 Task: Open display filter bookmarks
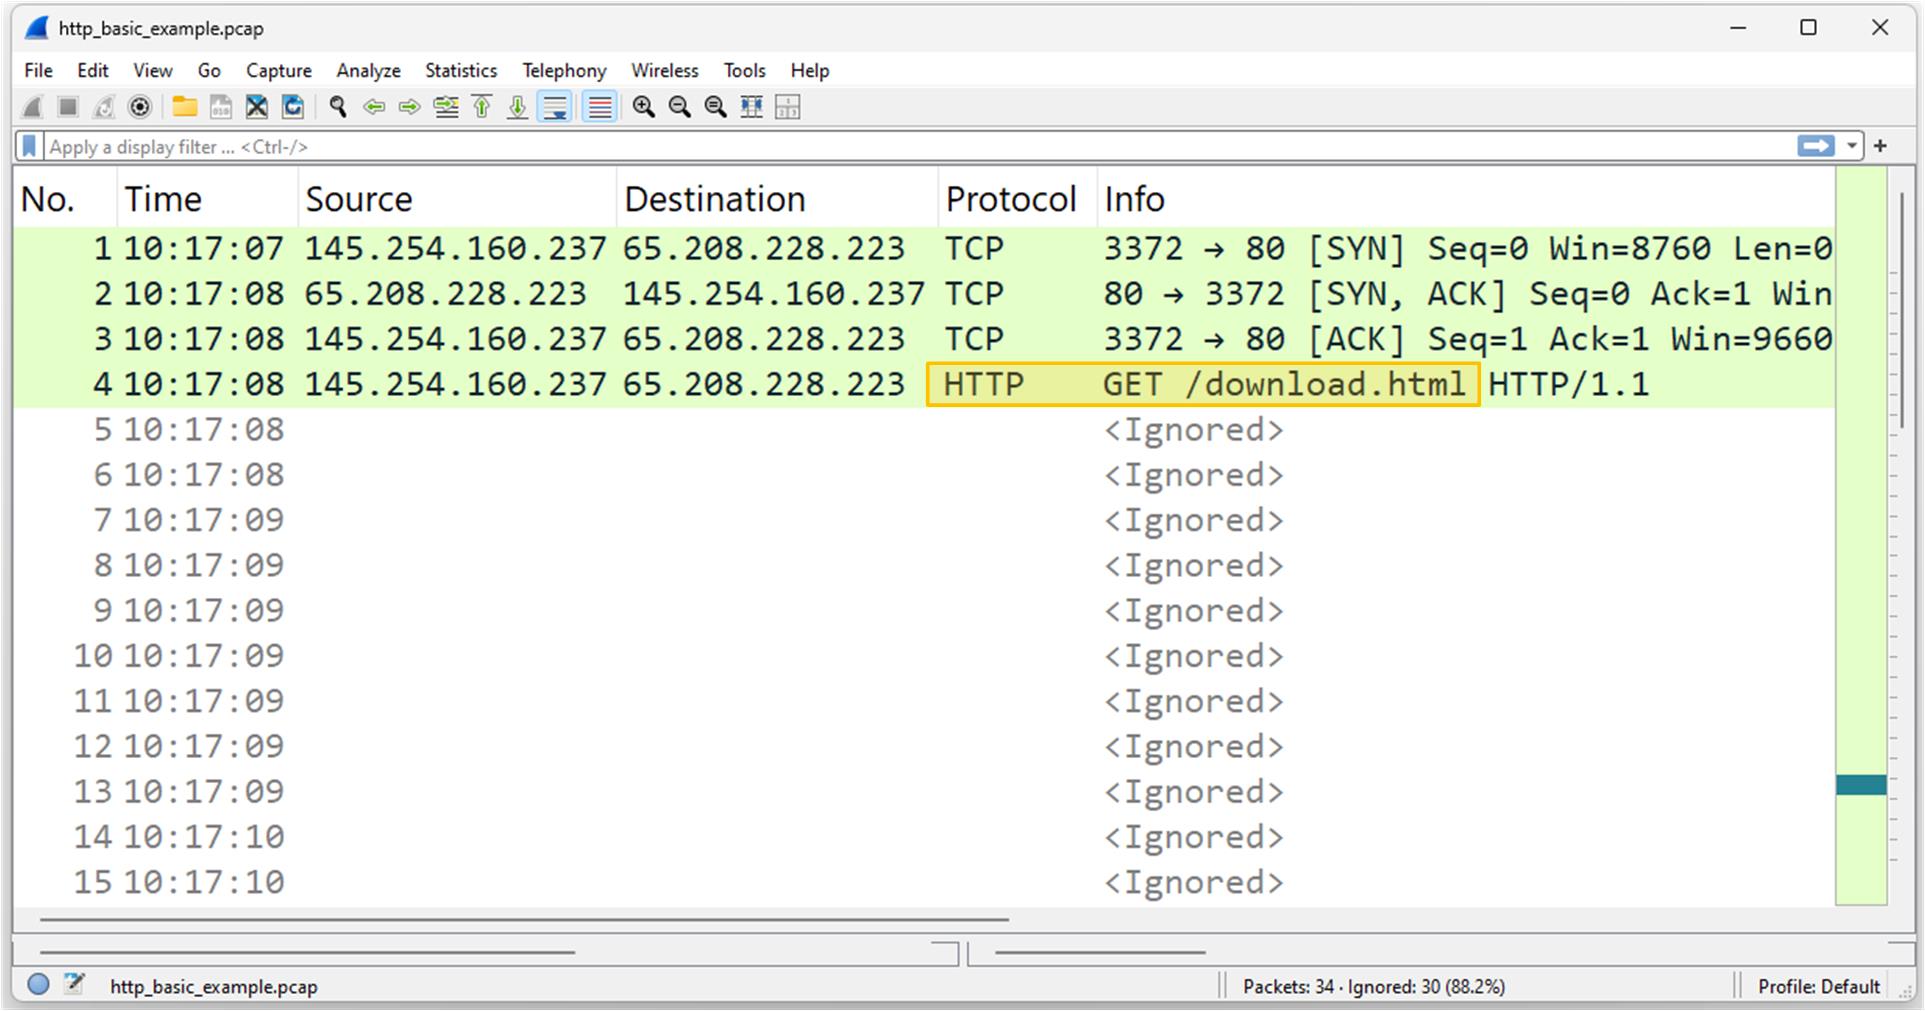pyautogui.click(x=30, y=147)
